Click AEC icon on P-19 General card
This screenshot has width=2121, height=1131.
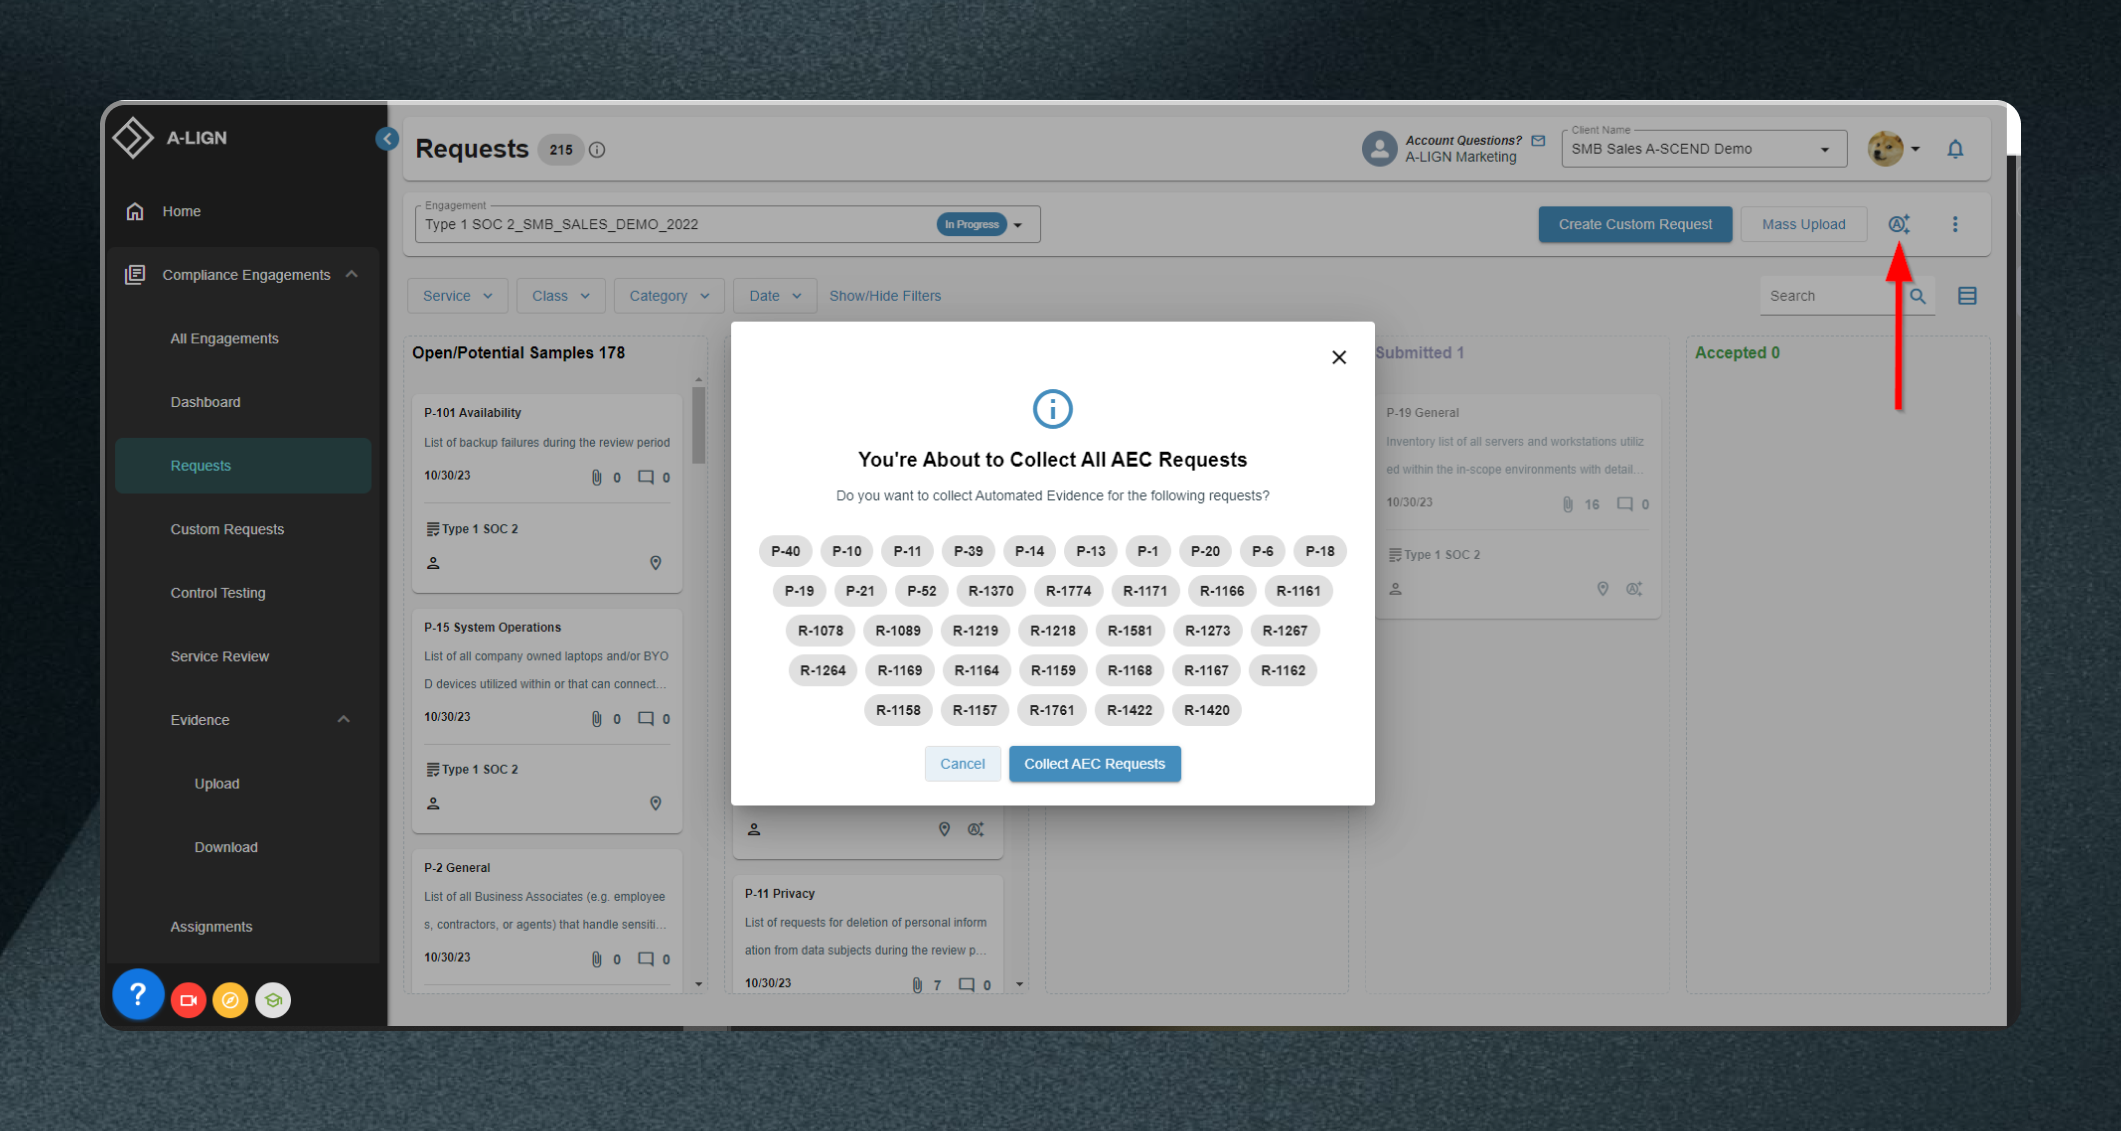pyautogui.click(x=1634, y=589)
